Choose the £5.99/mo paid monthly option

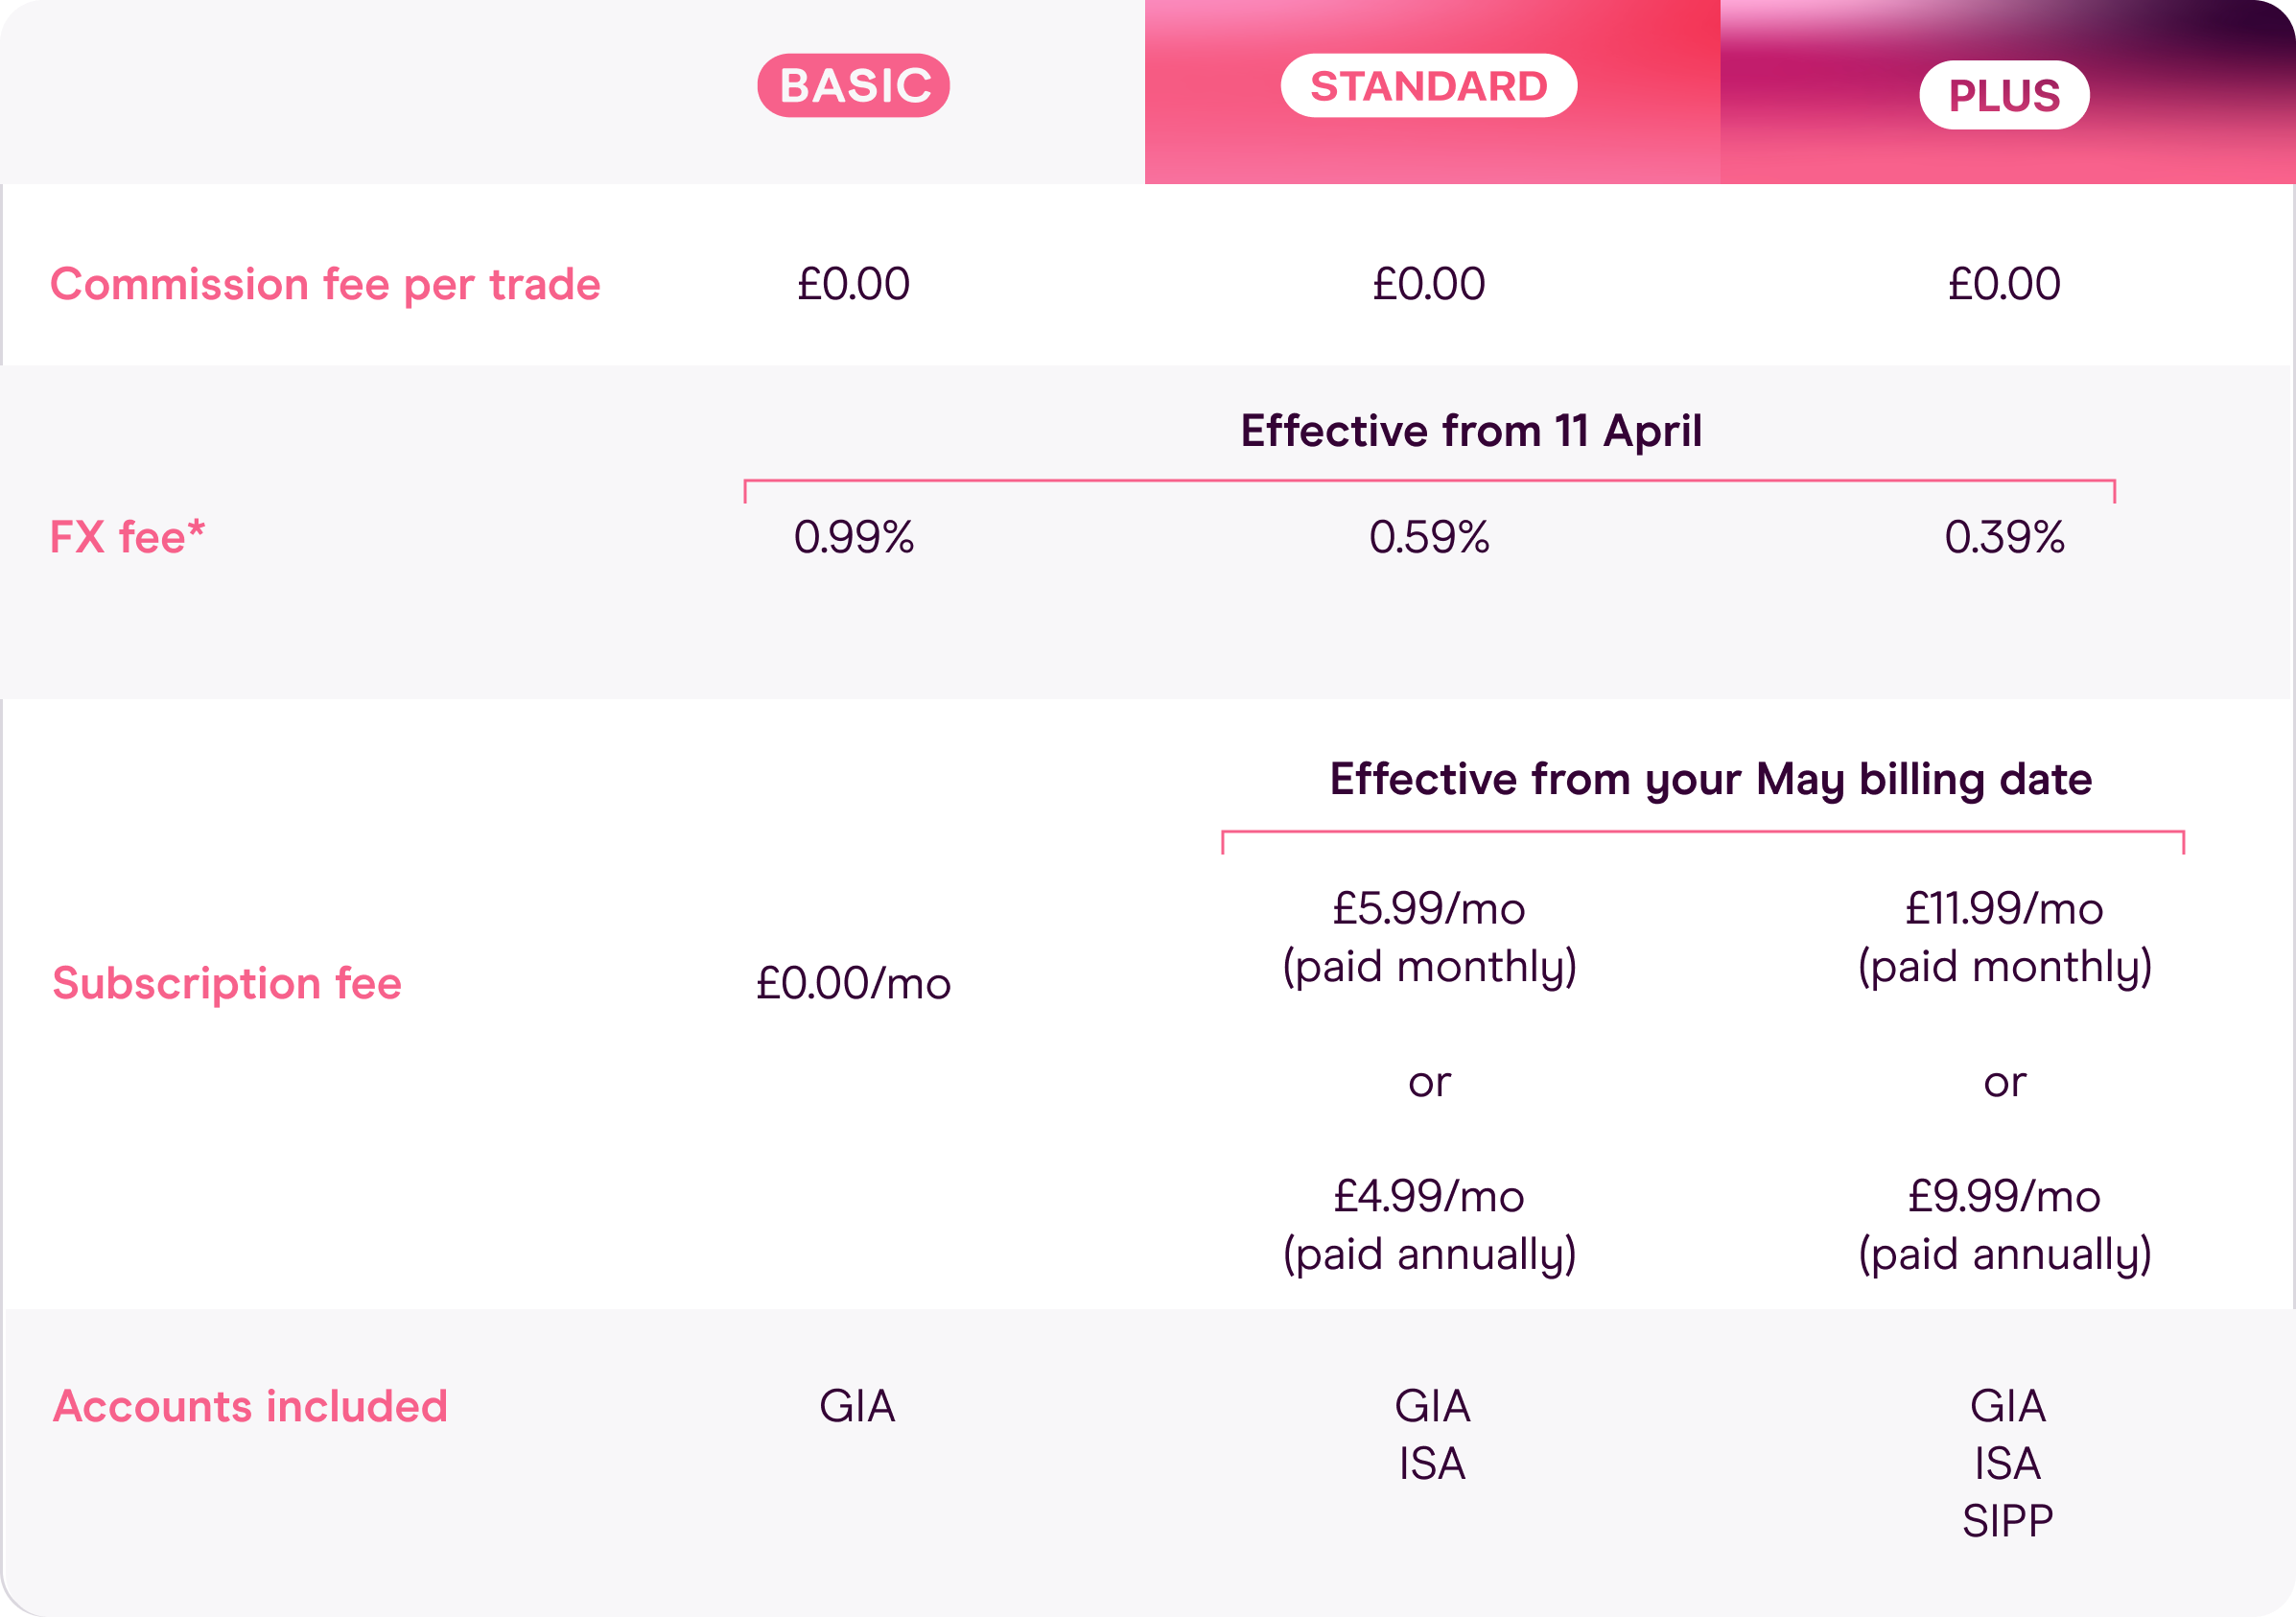pyautogui.click(x=1428, y=936)
